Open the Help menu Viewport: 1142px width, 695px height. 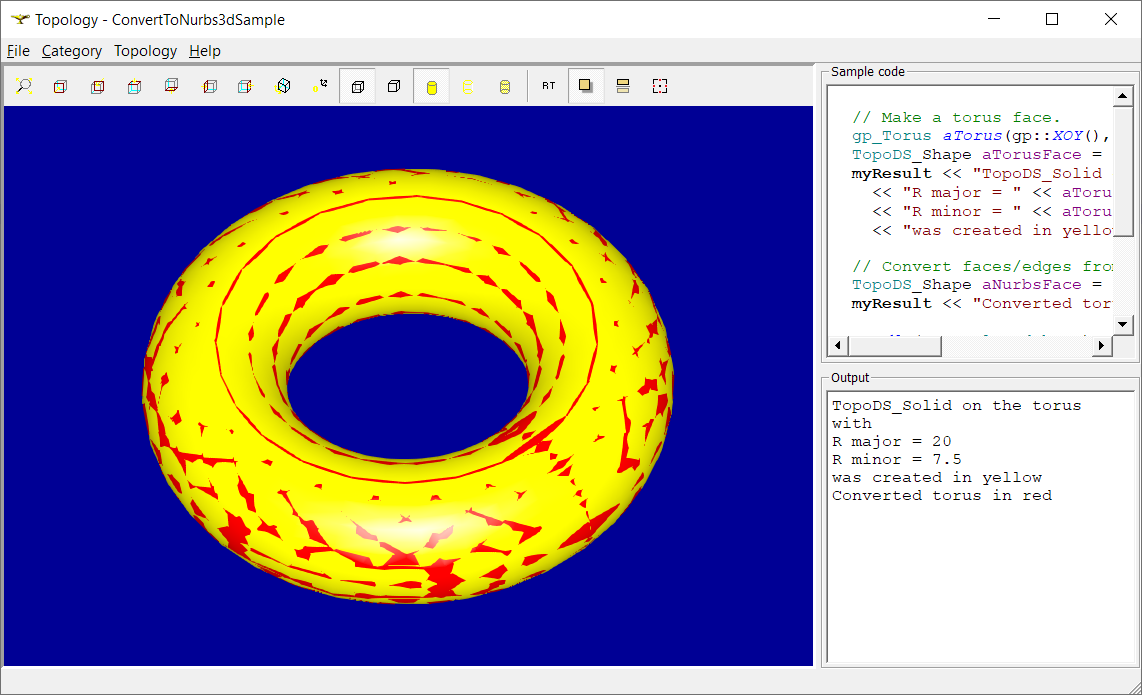tap(205, 51)
